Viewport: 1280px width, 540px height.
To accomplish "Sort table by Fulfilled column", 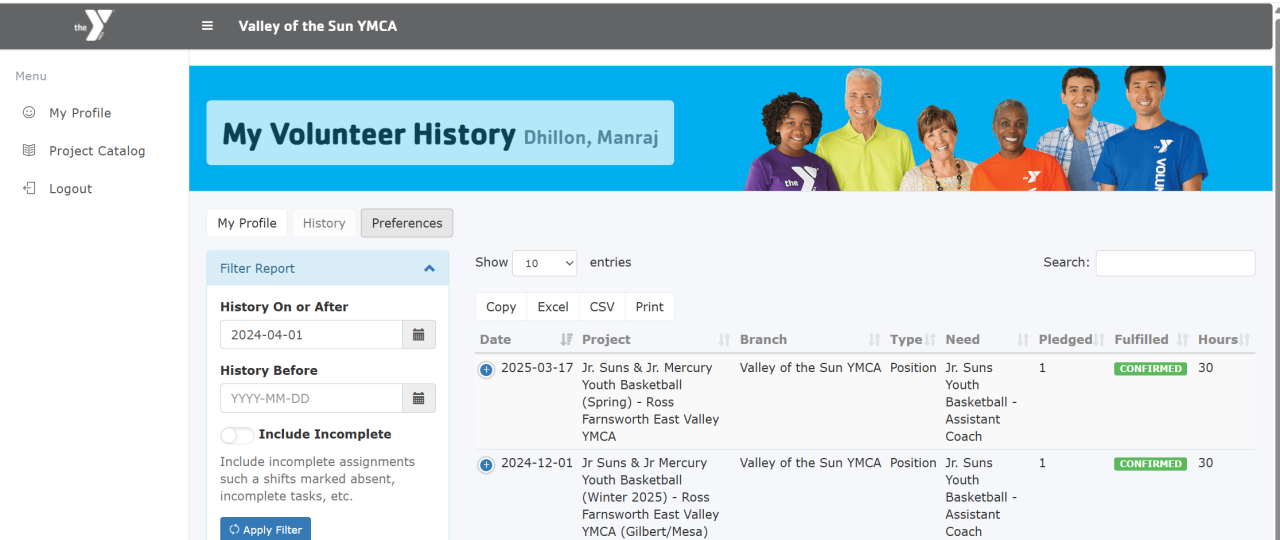I will (x=1152, y=339).
